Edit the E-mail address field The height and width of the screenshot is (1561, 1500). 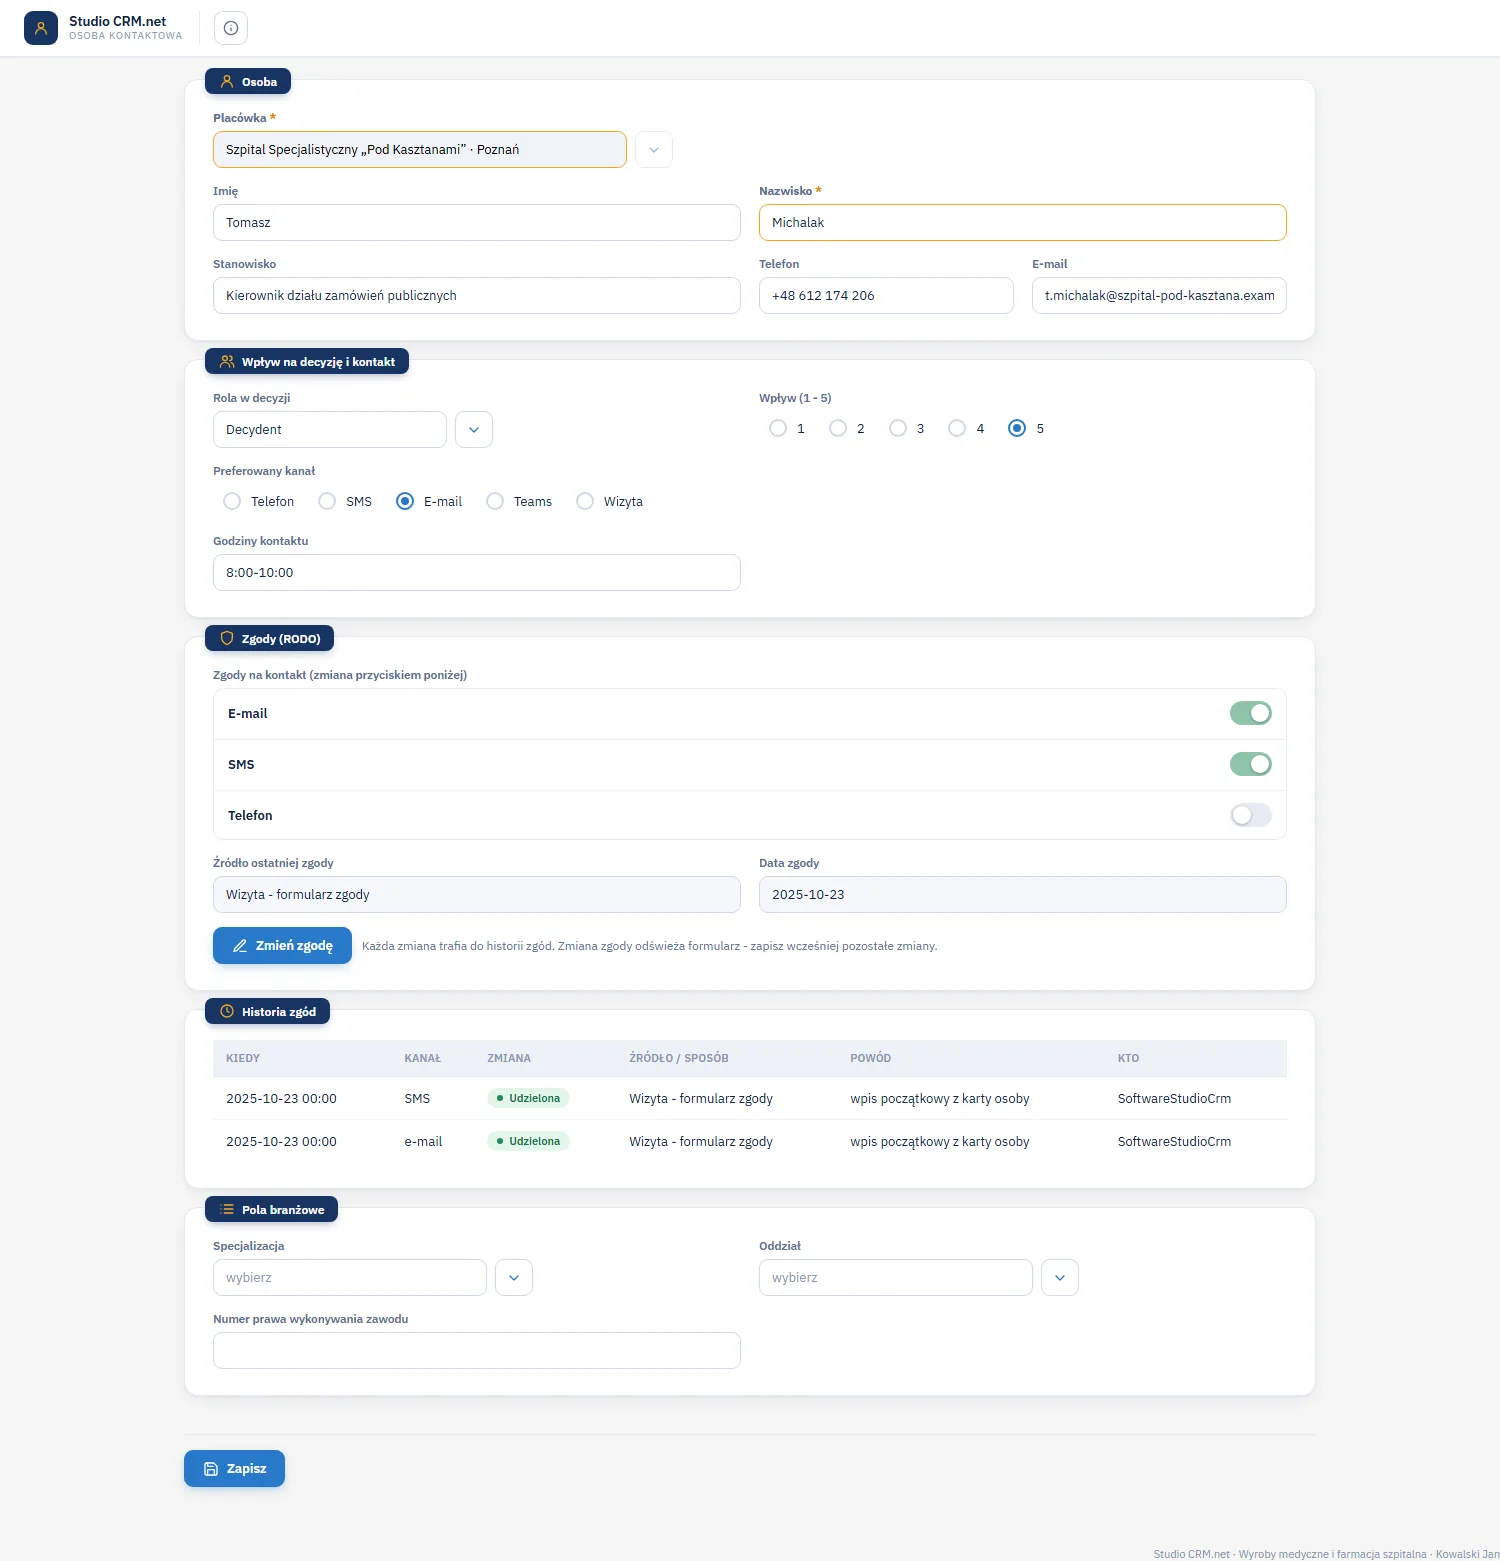(x=1159, y=296)
